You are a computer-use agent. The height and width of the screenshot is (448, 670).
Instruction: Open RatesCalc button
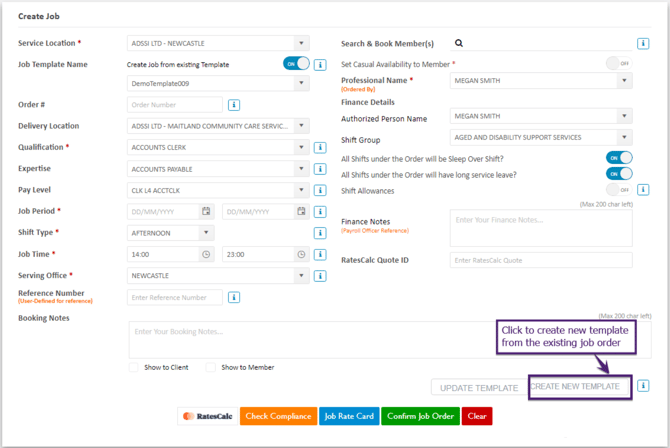pyautogui.click(x=208, y=416)
